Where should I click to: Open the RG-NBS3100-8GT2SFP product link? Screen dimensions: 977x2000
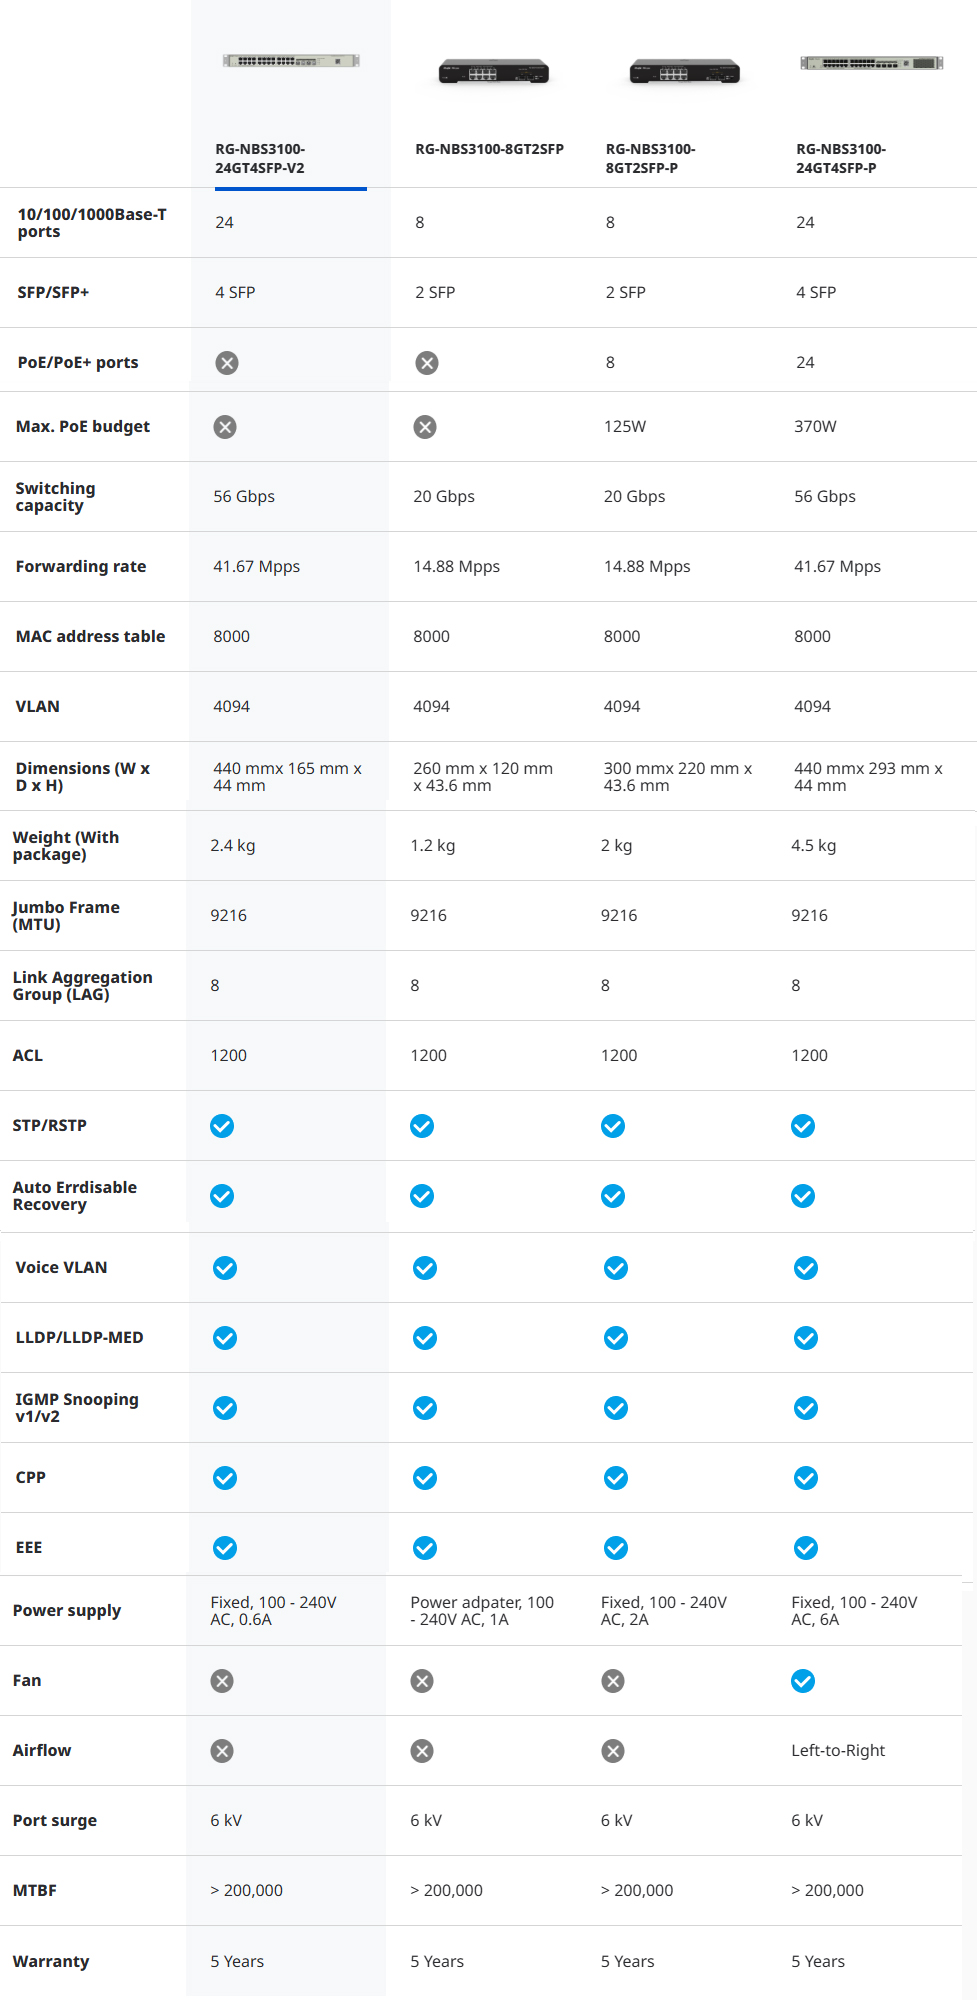point(489,149)
